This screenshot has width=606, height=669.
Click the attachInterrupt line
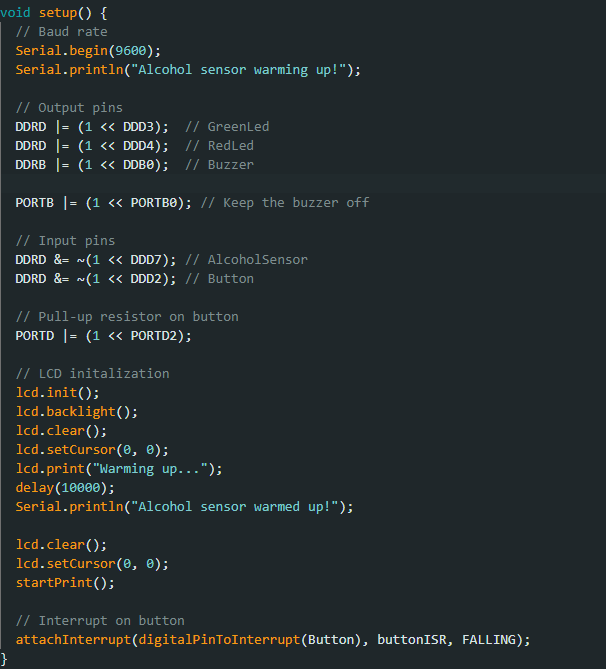coord(273,640)
